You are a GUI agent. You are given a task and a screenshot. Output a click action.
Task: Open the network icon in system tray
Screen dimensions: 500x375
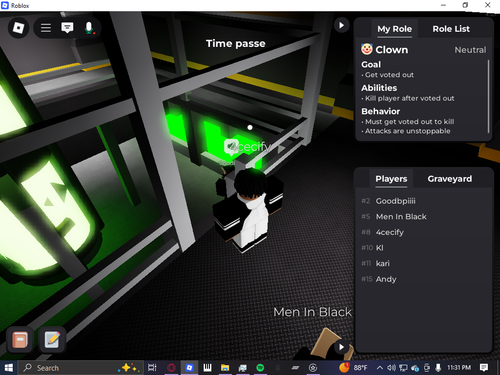tap(403, 368)
